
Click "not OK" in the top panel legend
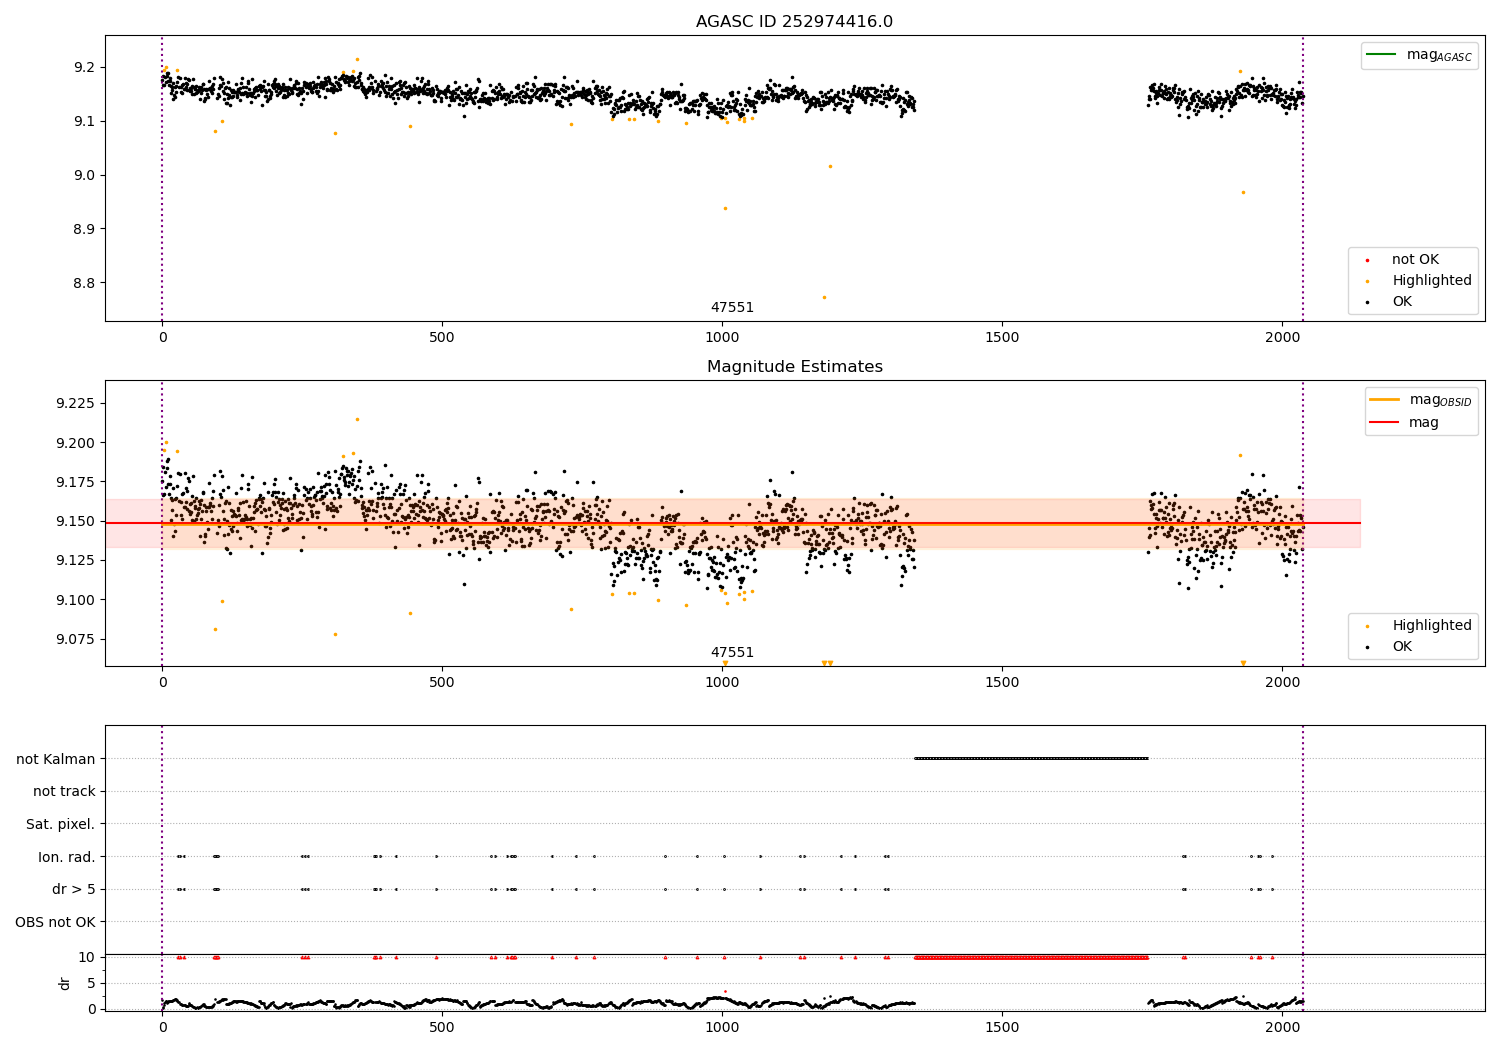[1414, 260]
